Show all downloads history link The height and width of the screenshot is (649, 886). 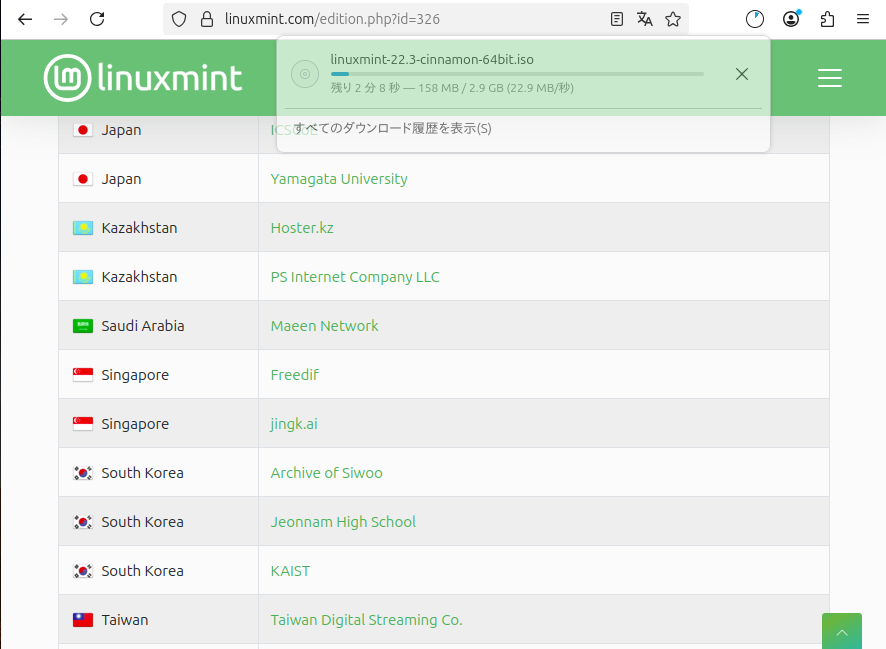[393, 129]
